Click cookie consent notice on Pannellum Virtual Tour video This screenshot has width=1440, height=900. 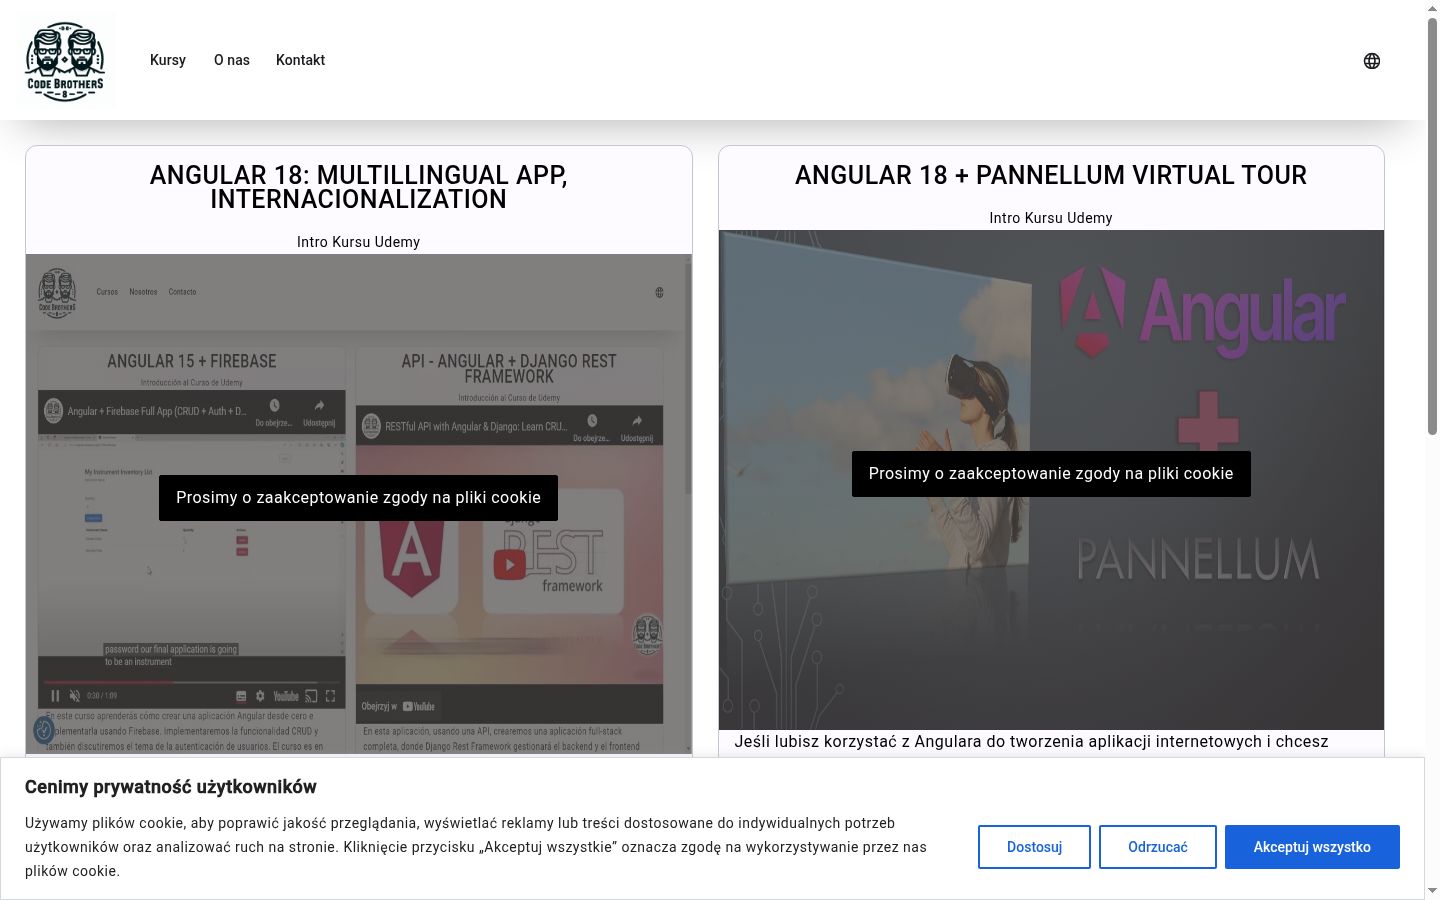click(x=1051, y=474)
